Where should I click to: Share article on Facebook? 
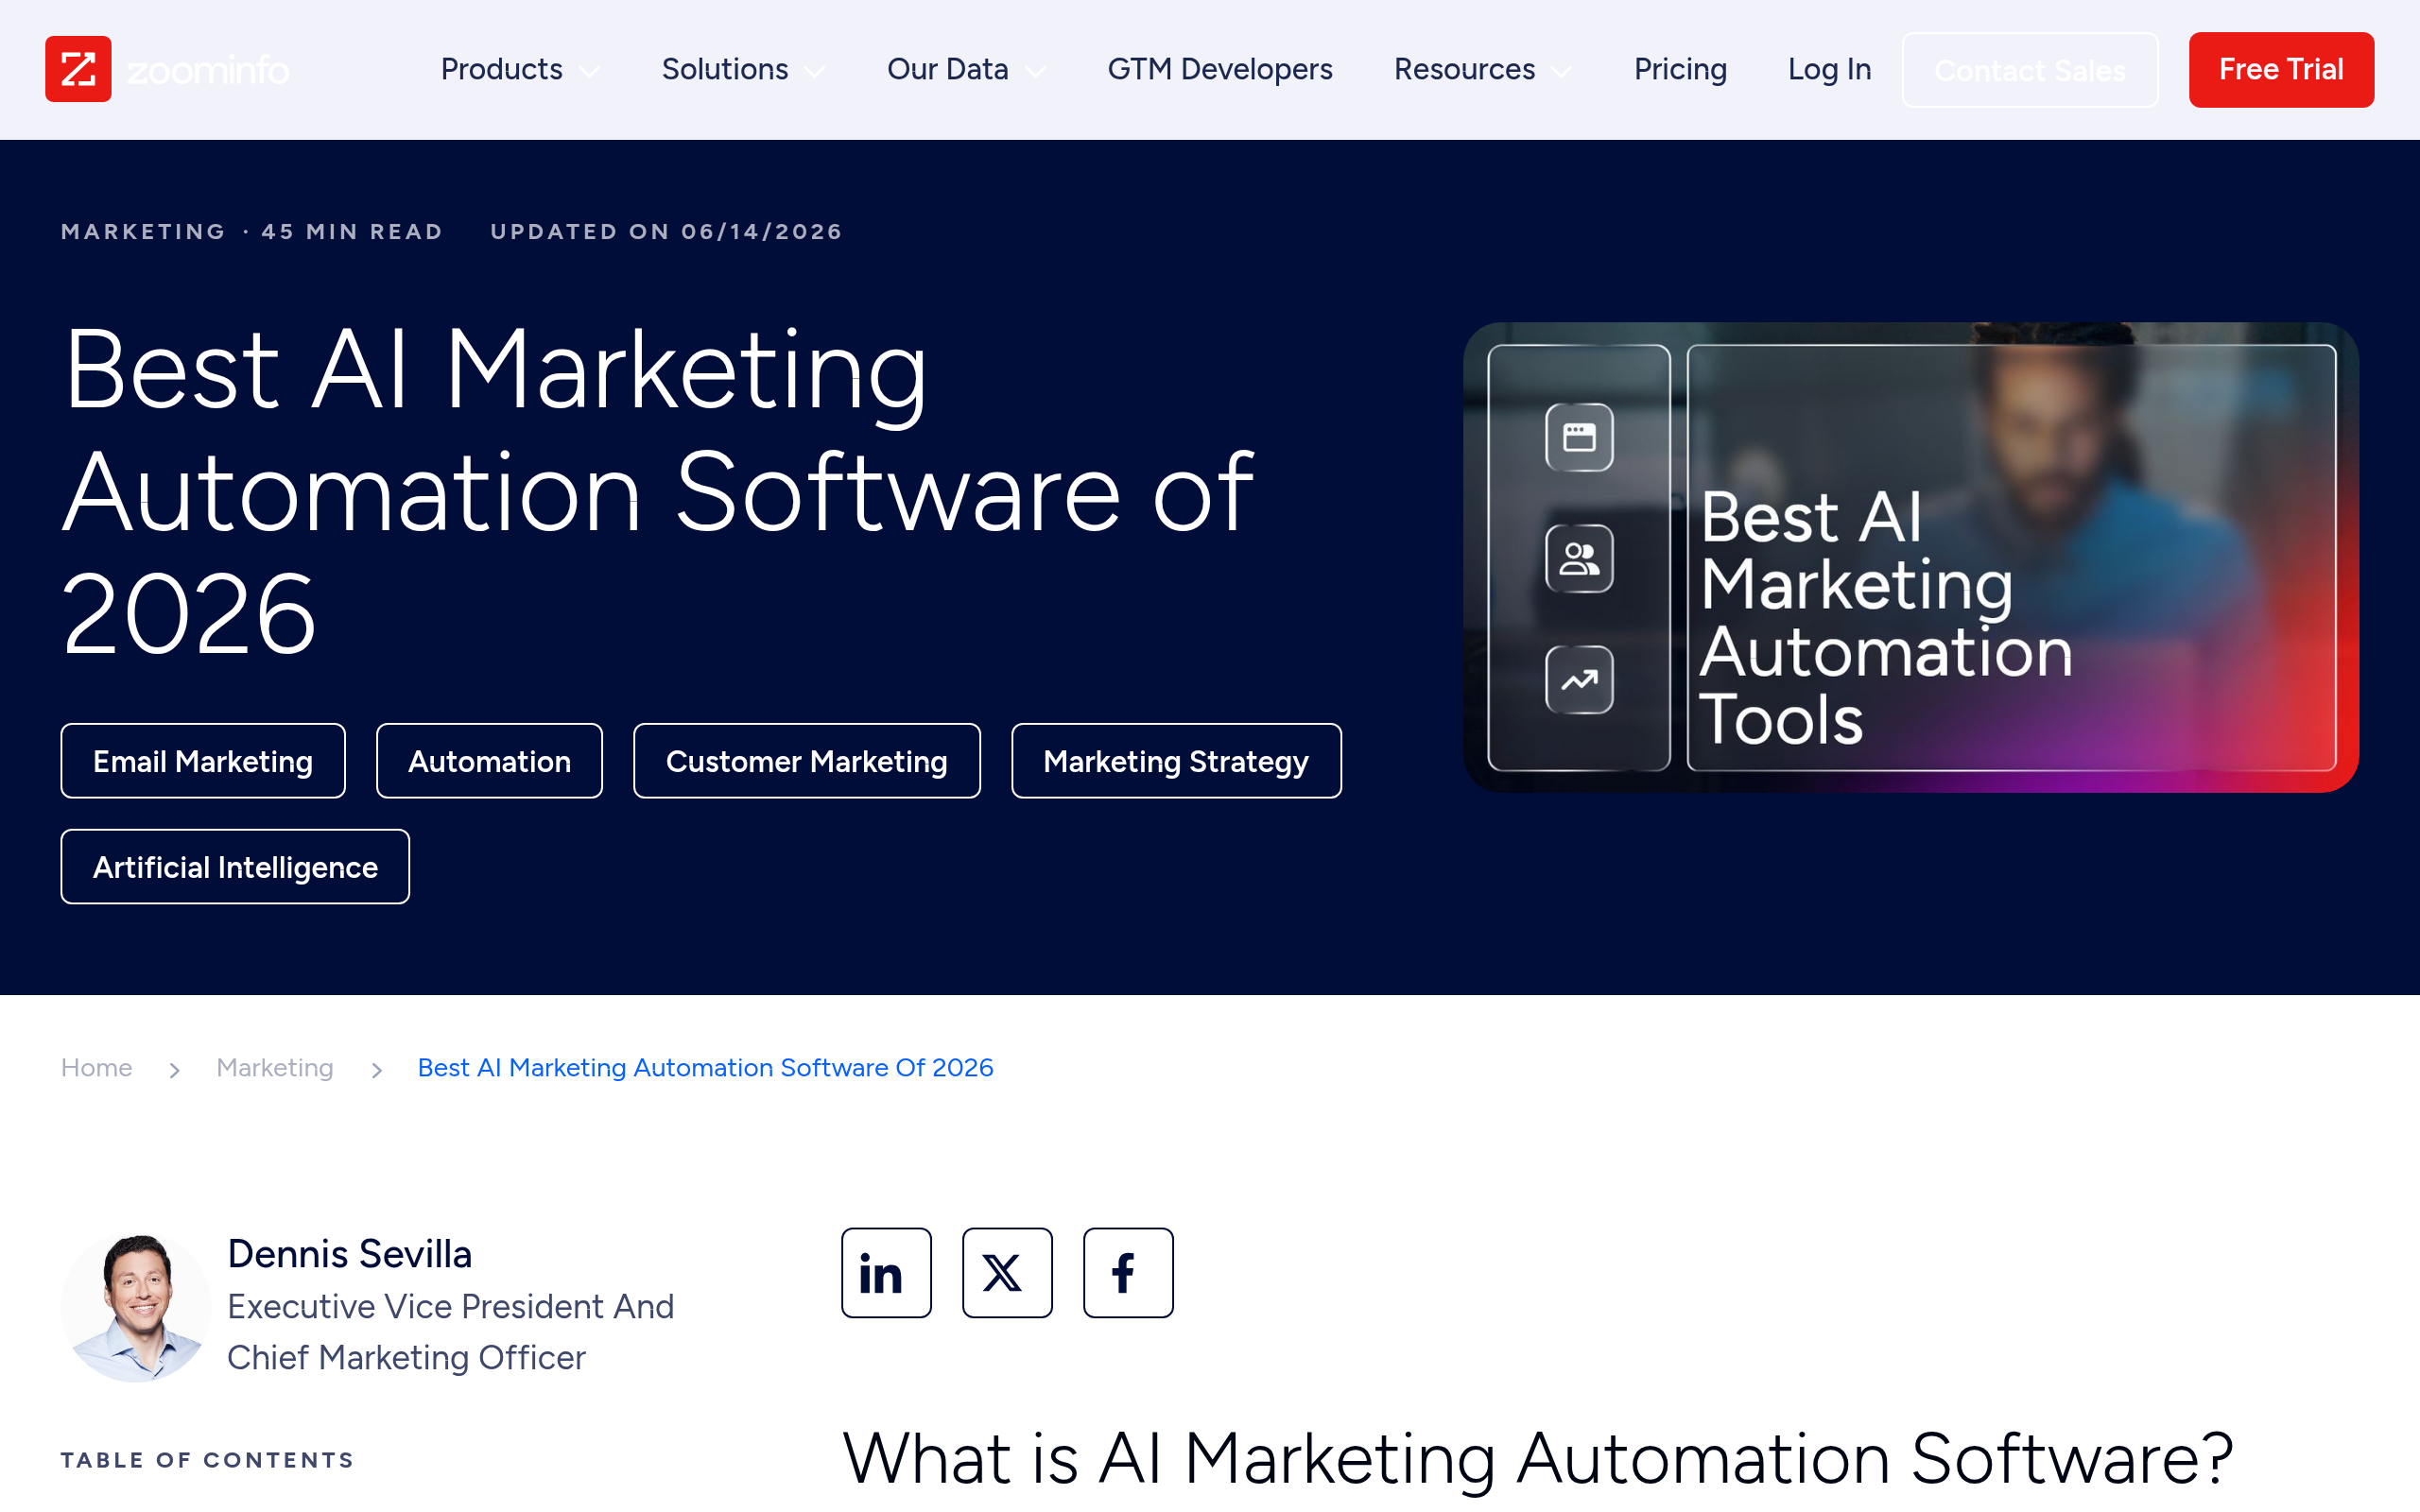(1128, 1272)
